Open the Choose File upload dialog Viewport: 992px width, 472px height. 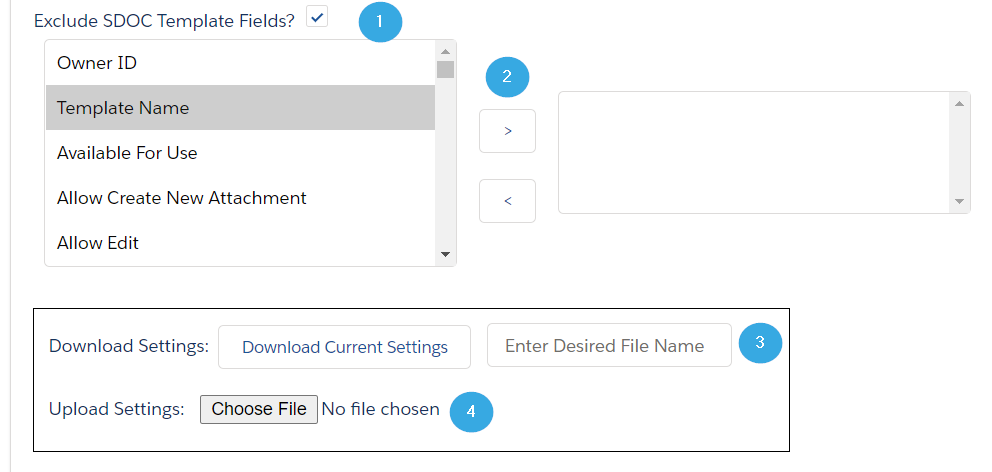(259, 409)
